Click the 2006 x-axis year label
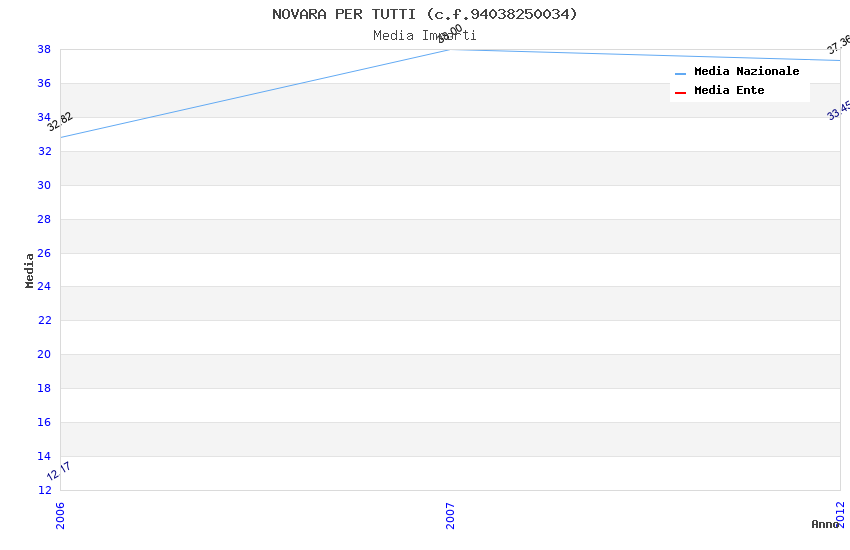Screen dimensions: 850x550 point(60,515)
